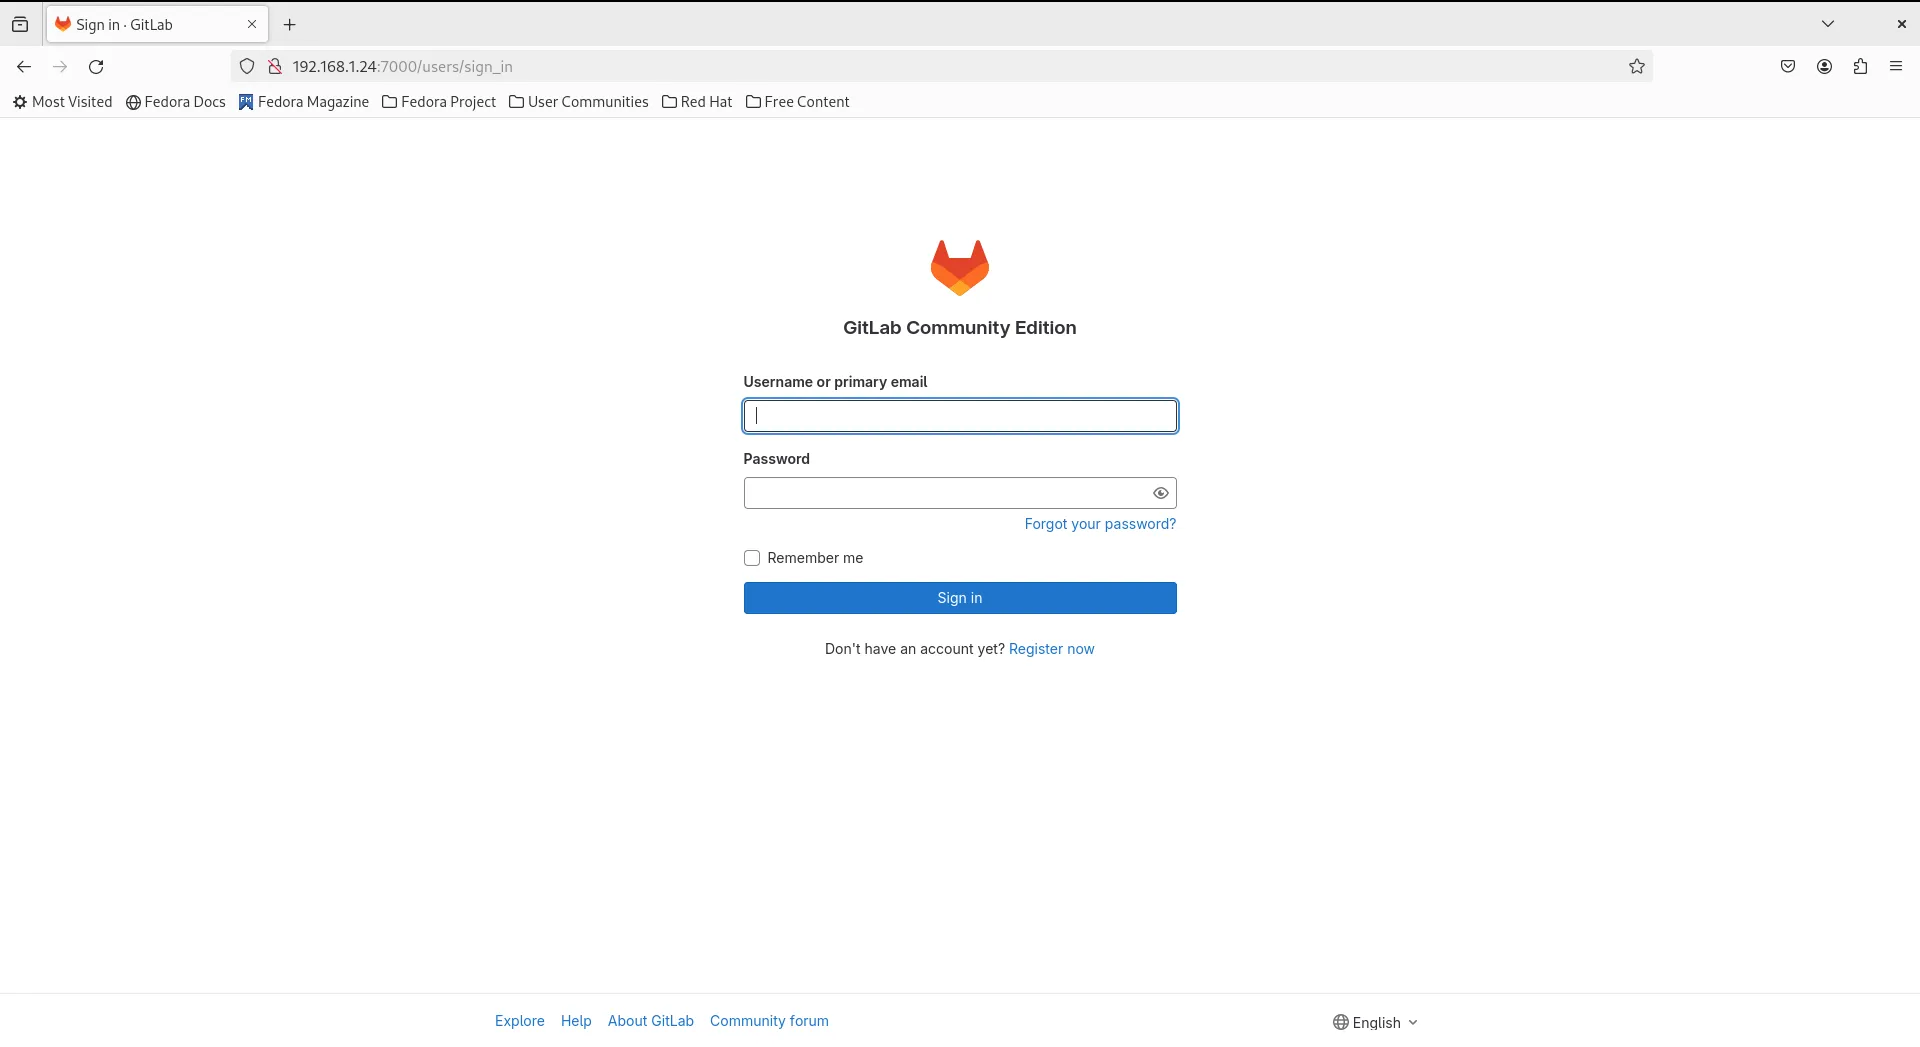Open the Forgot your password link

(1100, 524)
